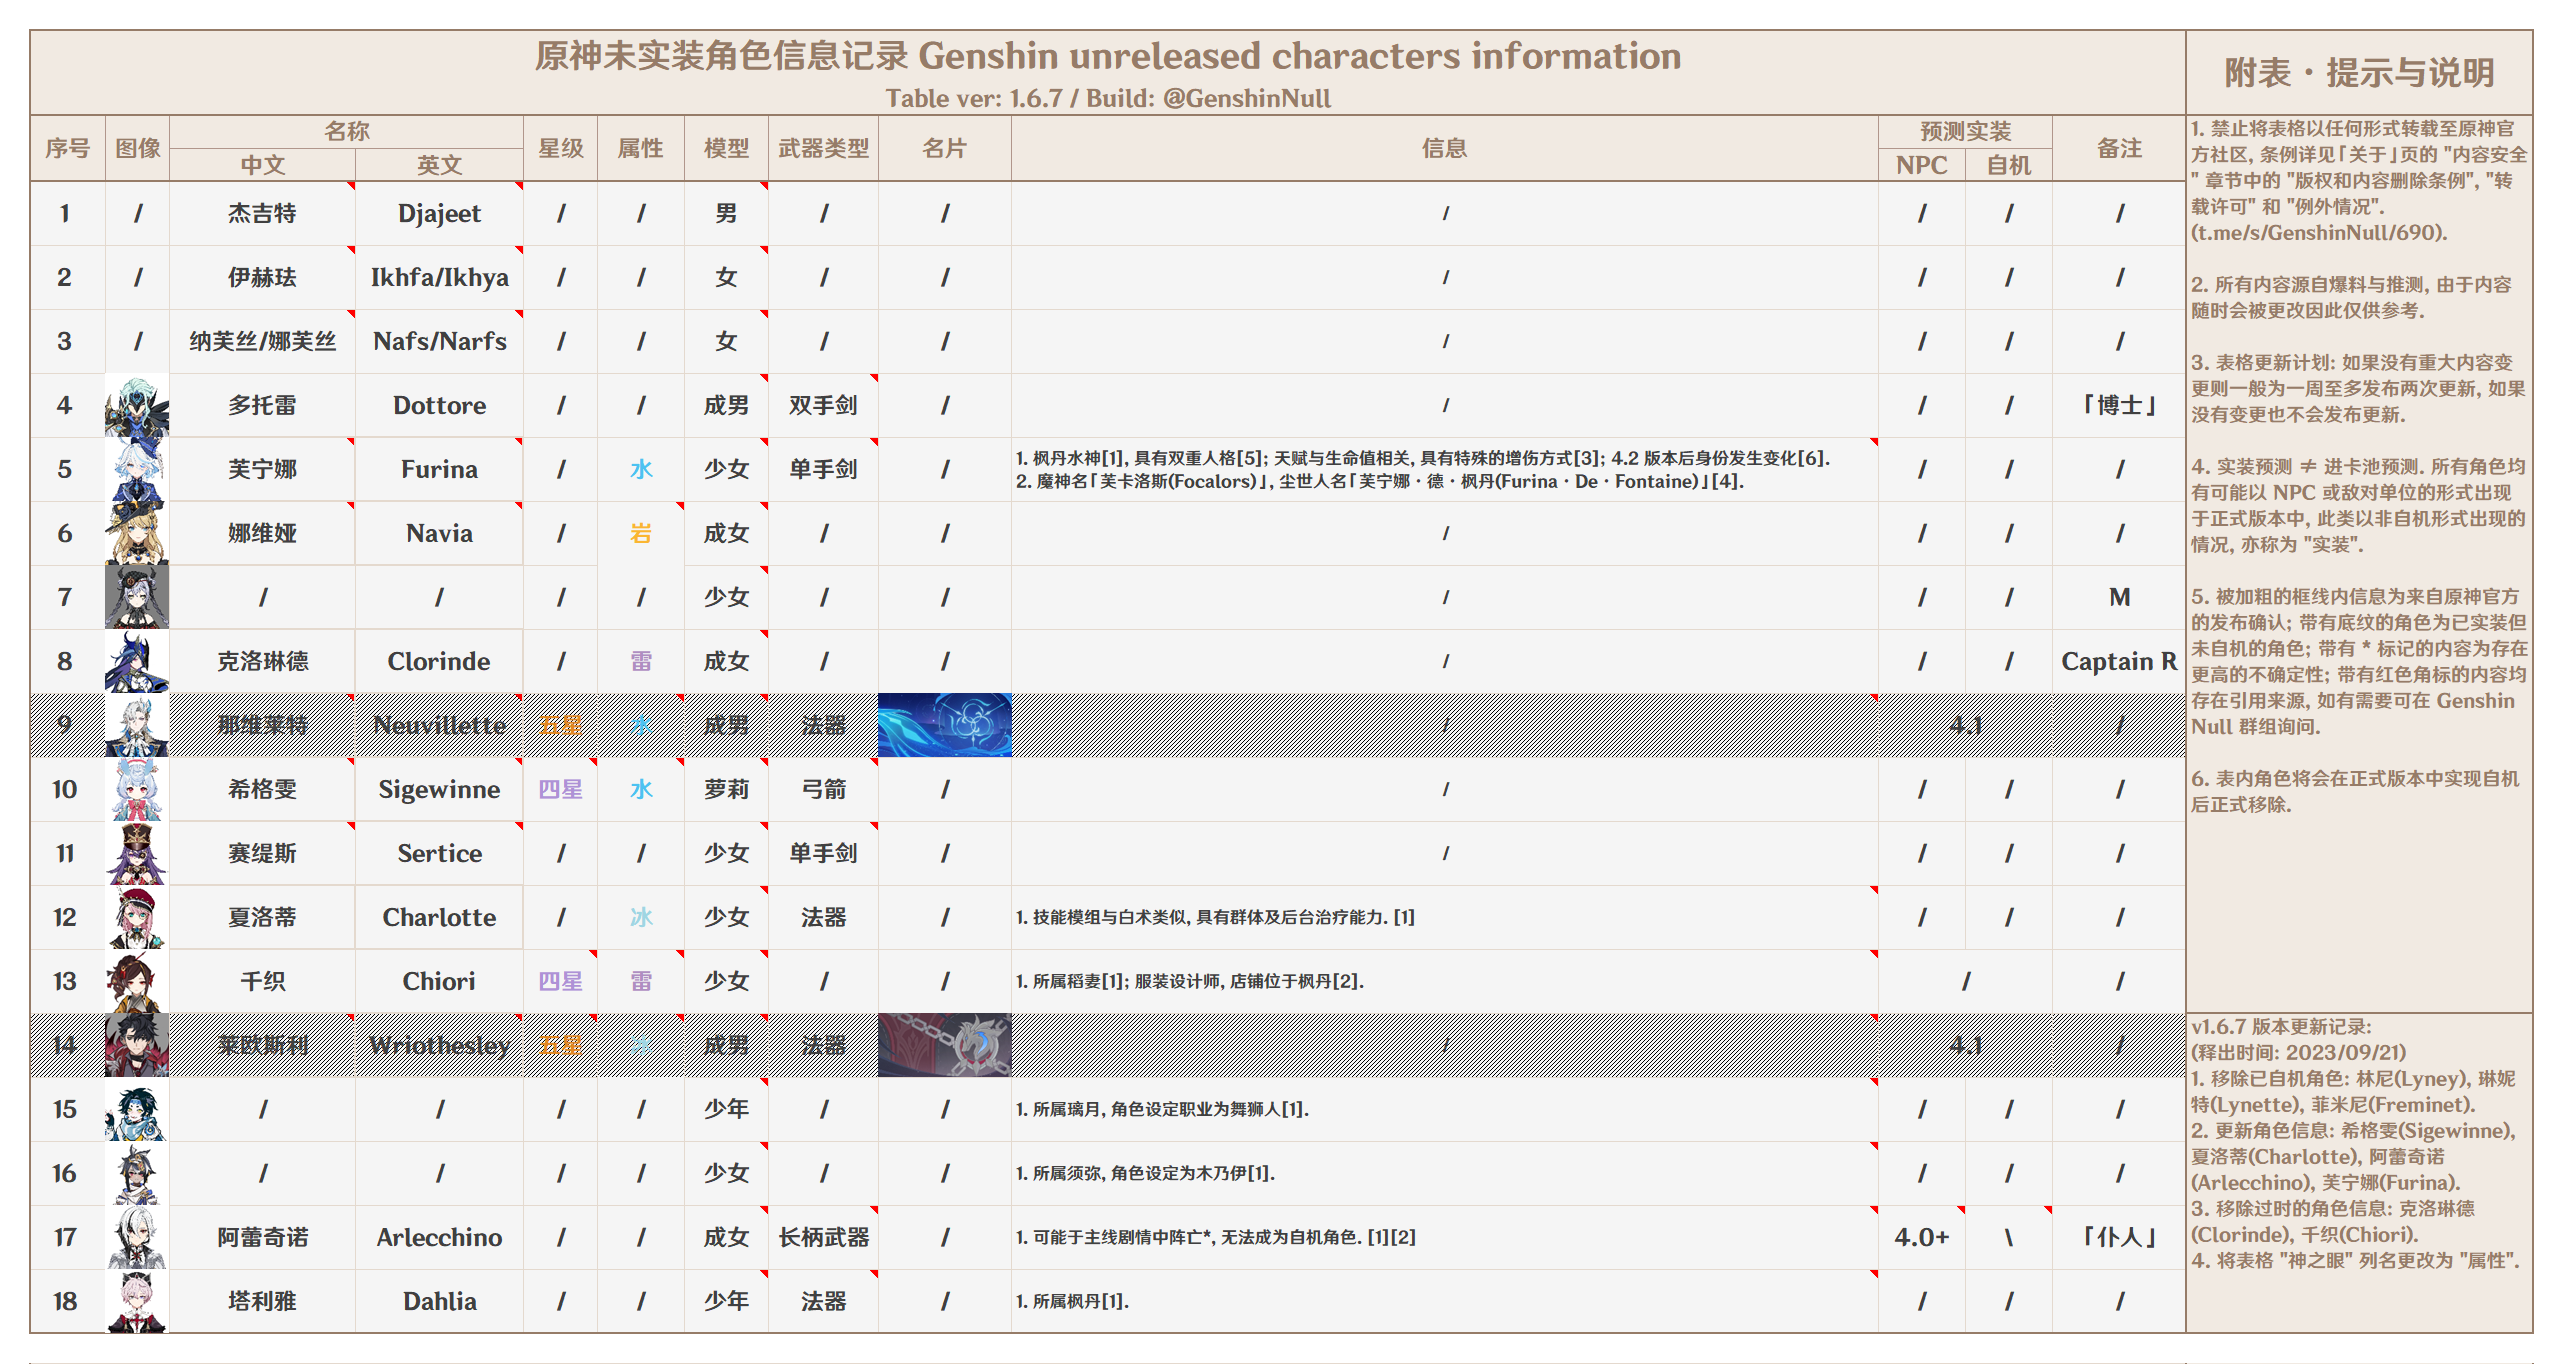Open Wriothesley's namecard image
This screenshot has height=1364, width=2564.
pos(945,1045)
